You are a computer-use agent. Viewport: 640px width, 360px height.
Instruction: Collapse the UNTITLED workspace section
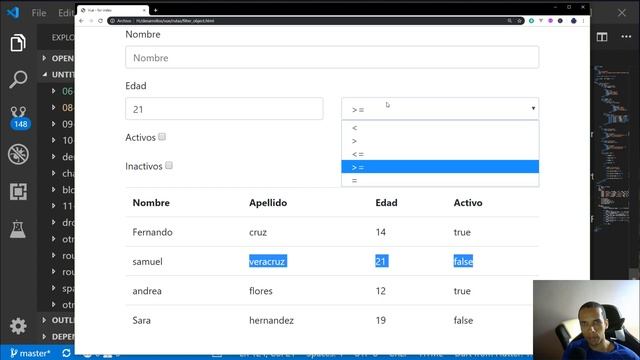click(x=57, y=75)
